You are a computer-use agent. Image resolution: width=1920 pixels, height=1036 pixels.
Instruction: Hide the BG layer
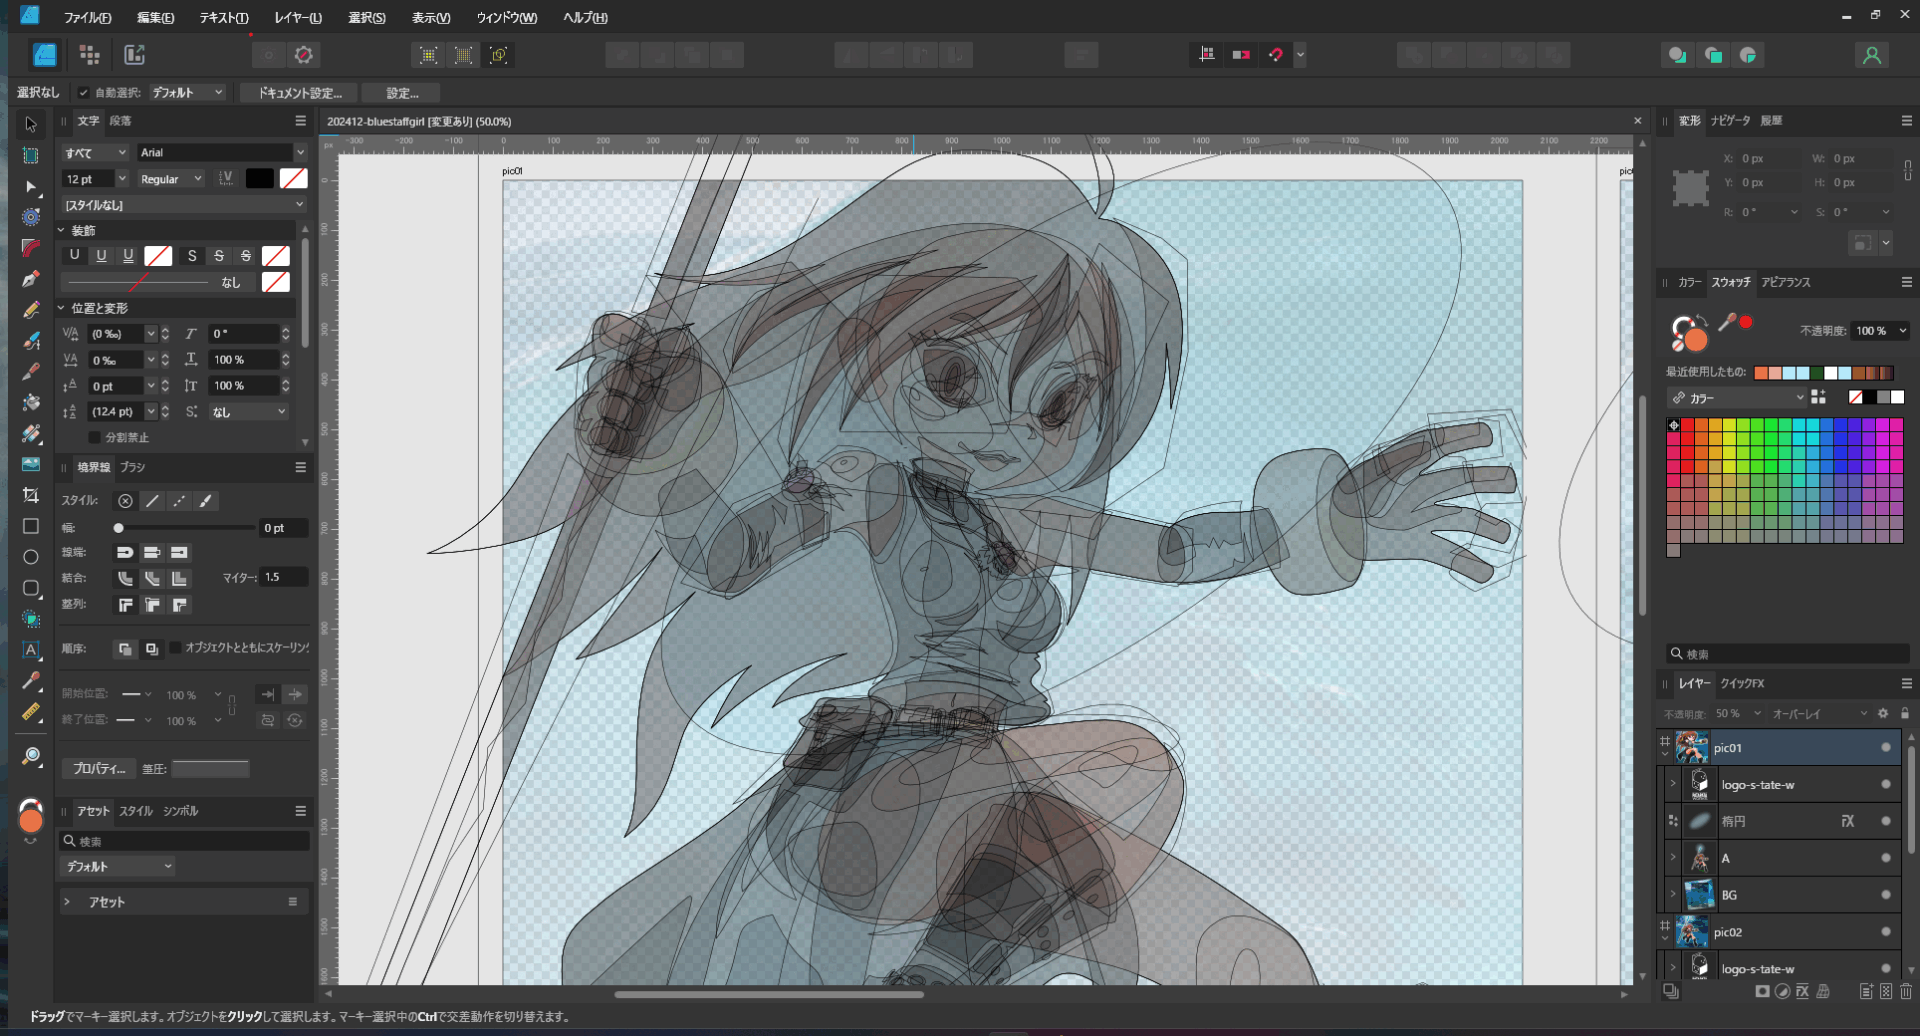(x=1886, y=895)
